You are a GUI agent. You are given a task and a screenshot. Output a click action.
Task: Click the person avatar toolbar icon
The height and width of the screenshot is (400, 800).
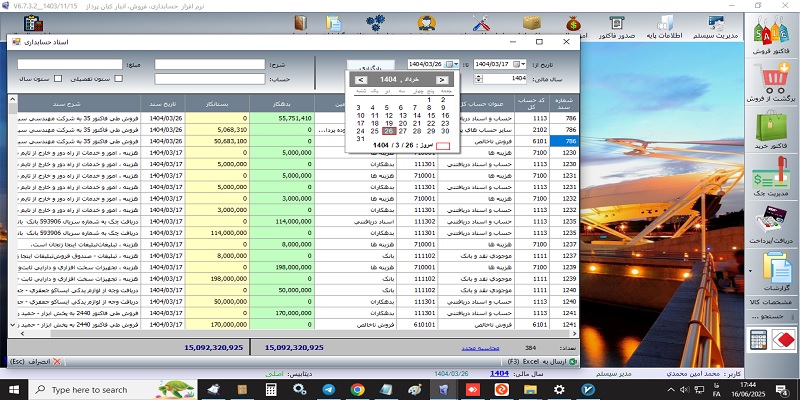pyautogui.click(x=427, y=24)
